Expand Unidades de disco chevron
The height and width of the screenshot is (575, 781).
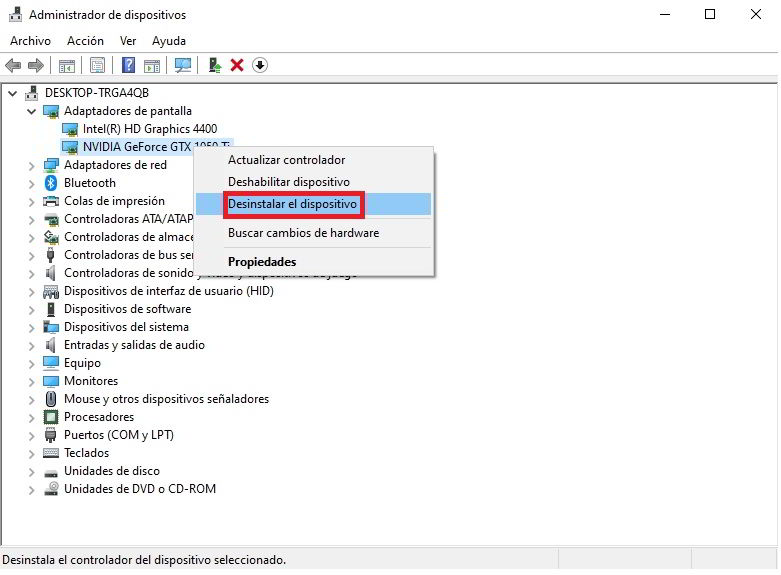tap(31, 472)
